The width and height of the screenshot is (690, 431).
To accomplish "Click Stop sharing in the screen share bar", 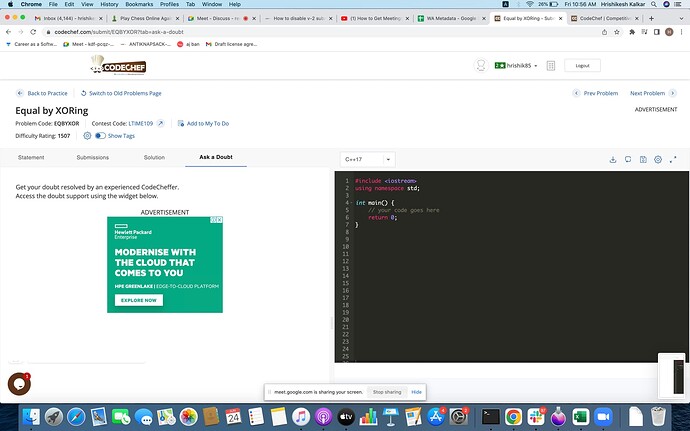I will (x=387, y=392).
